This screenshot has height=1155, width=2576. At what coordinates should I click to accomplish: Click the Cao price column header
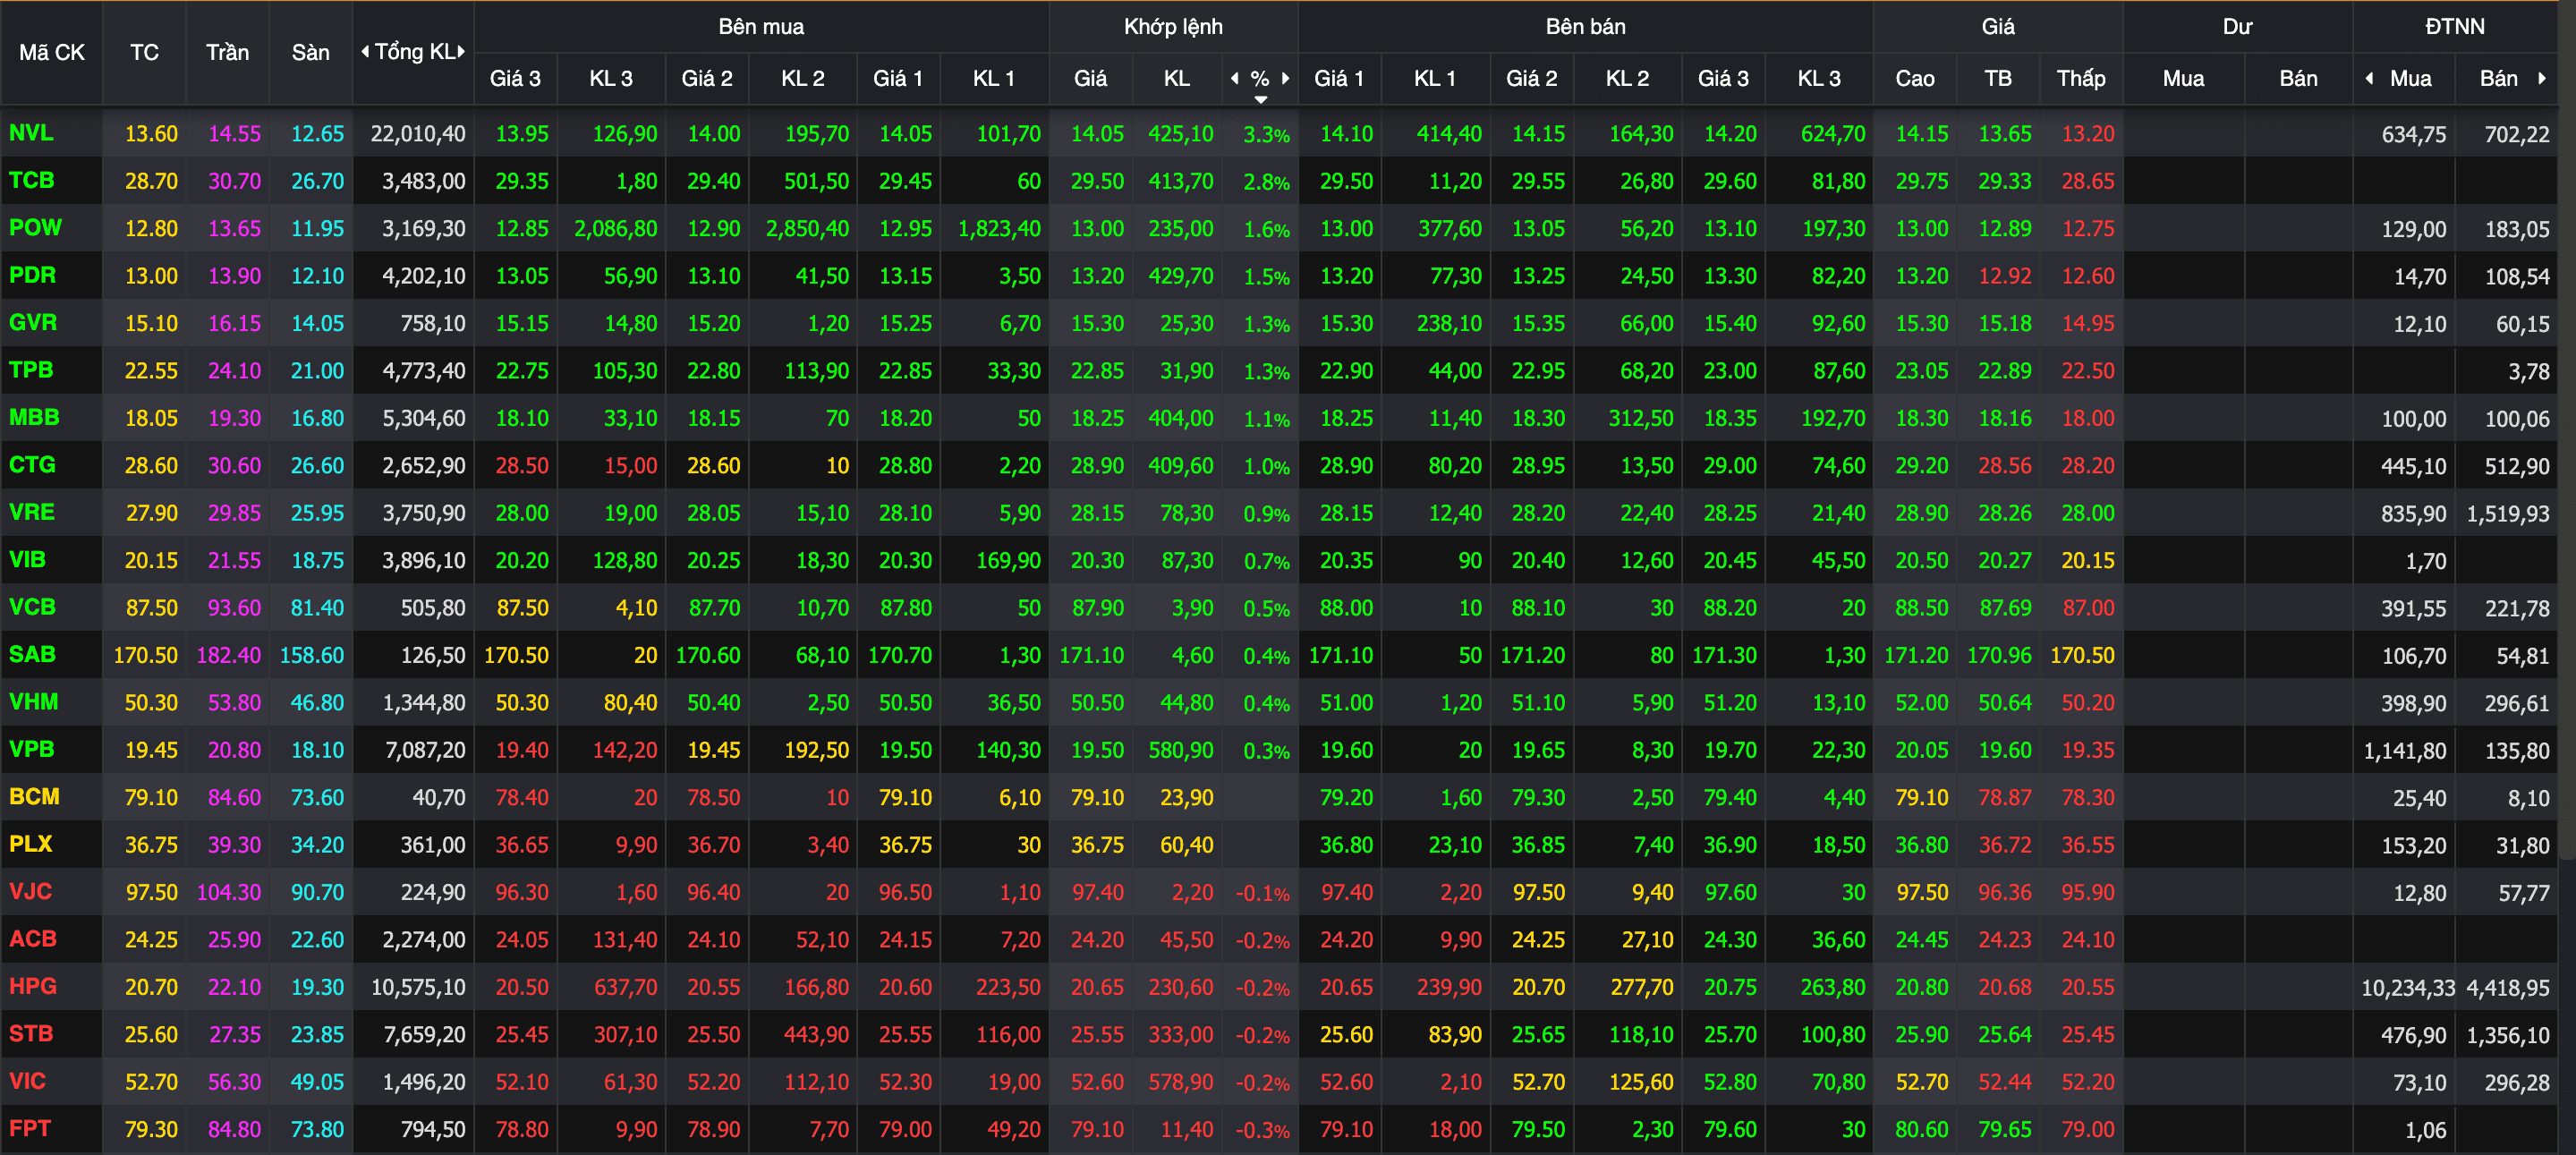pyautogui.click(x=1915, y=78)
